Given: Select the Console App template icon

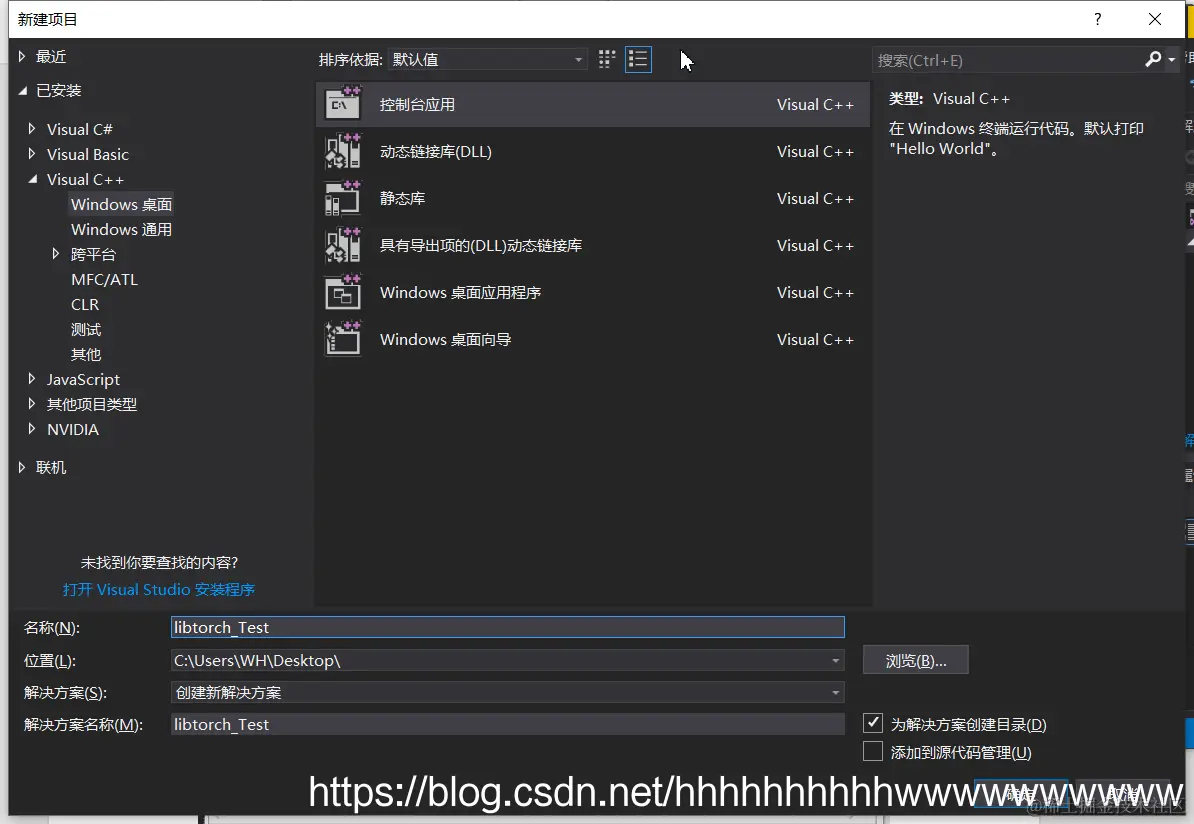Looking at the screenshot, I should pyautogui.click(x=343, y=104).
